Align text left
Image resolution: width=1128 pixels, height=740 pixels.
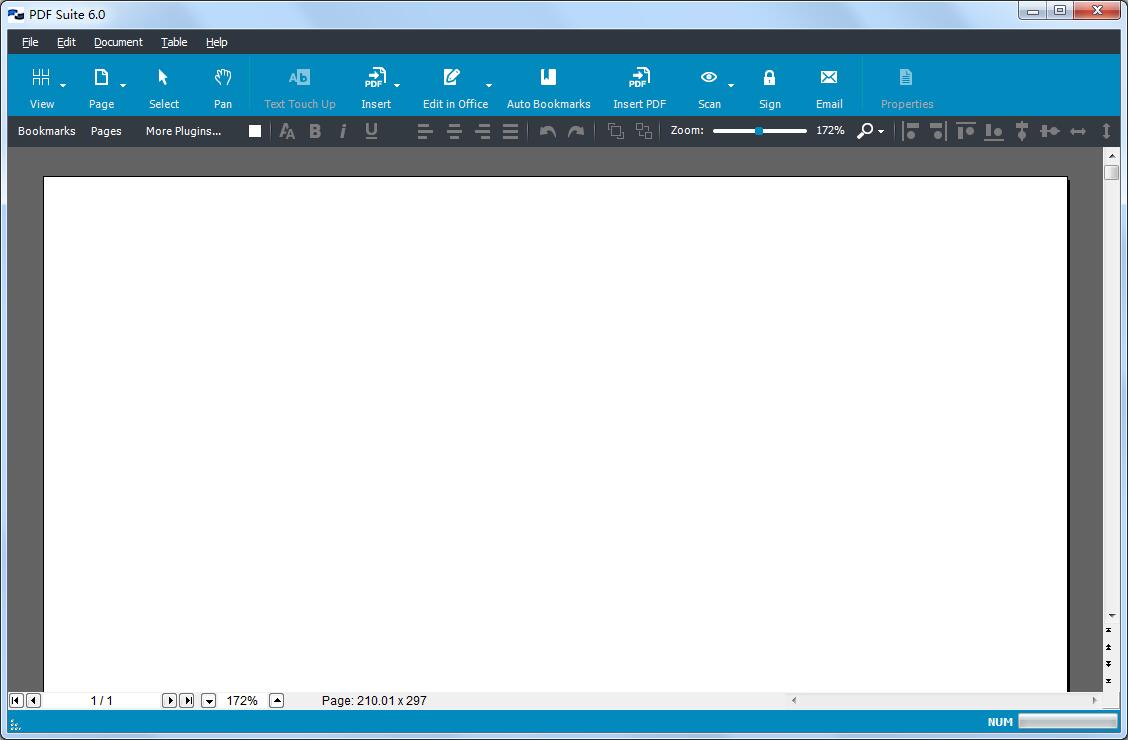coord(425,131)
